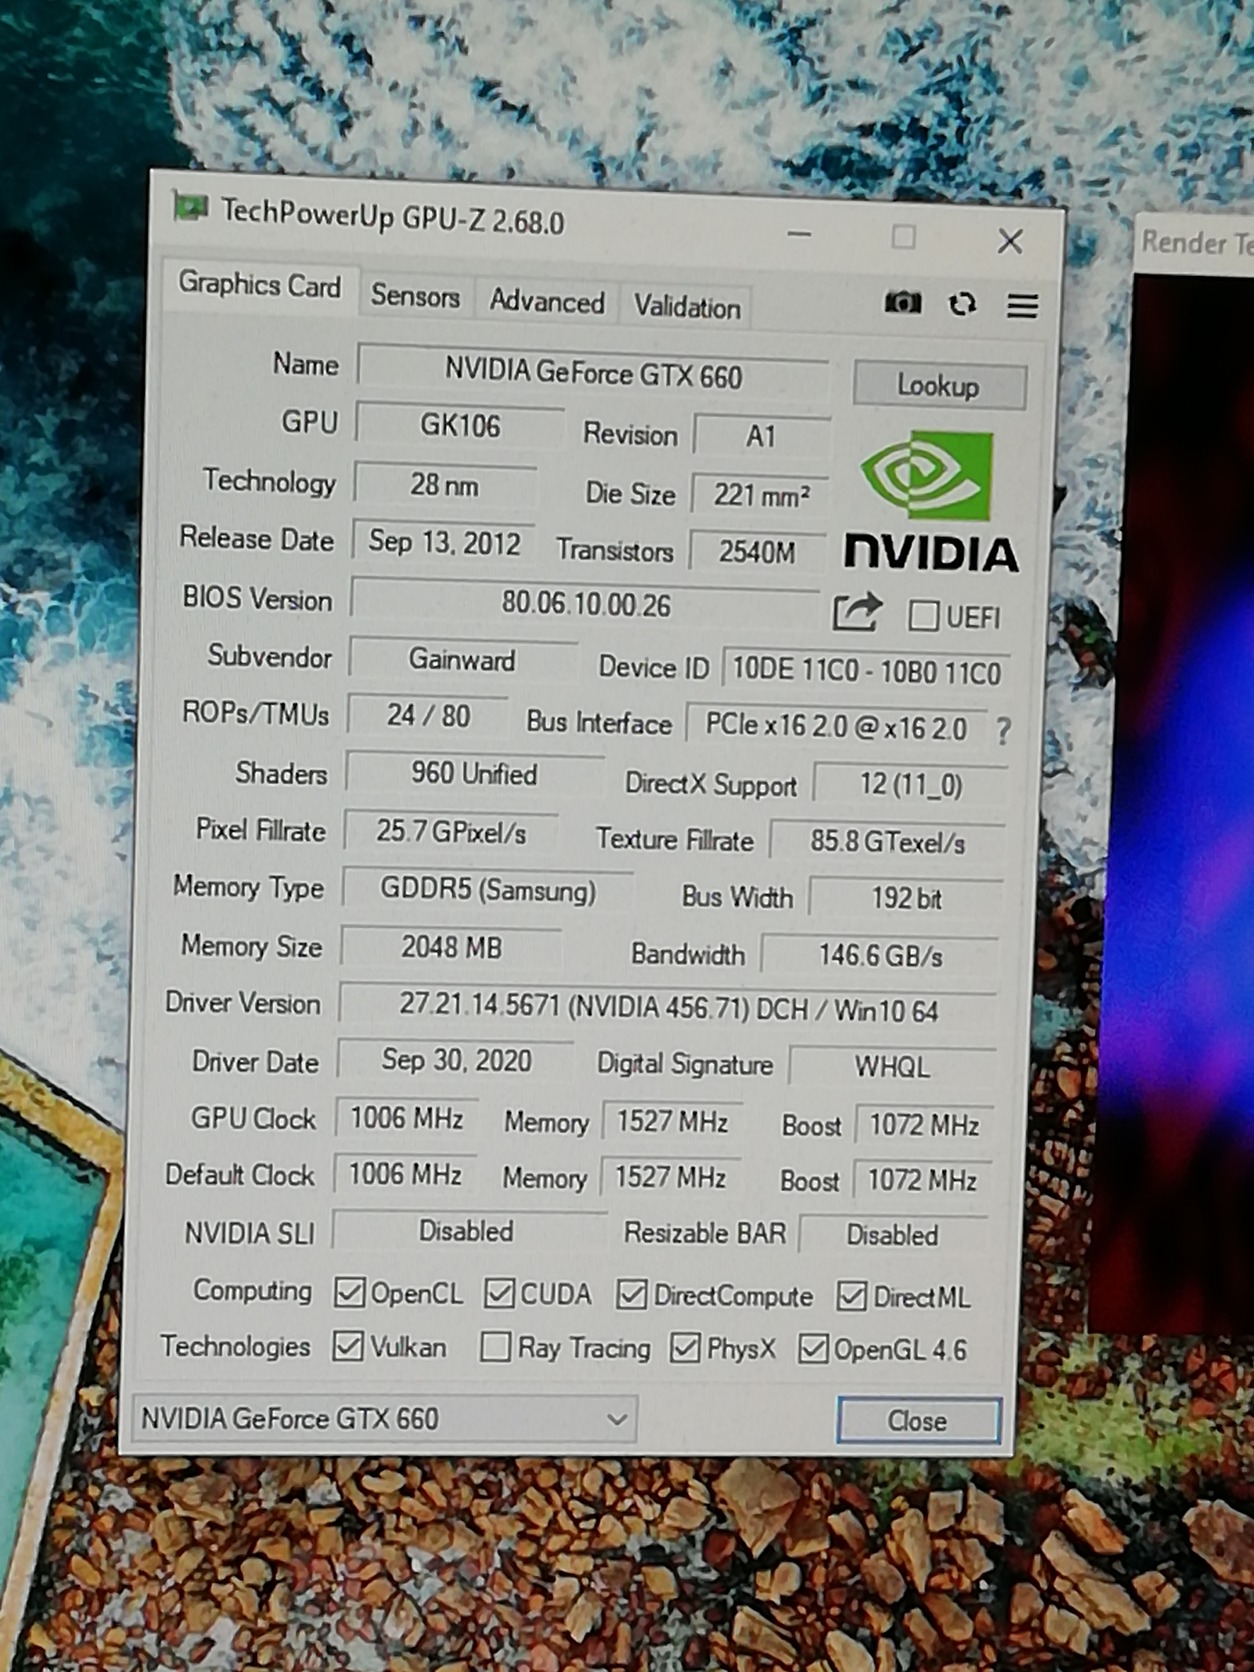Screen dimensions: 1254x1672
Task: Click the Memory Size value 2048 MB
Action: [x=451, y=946]
